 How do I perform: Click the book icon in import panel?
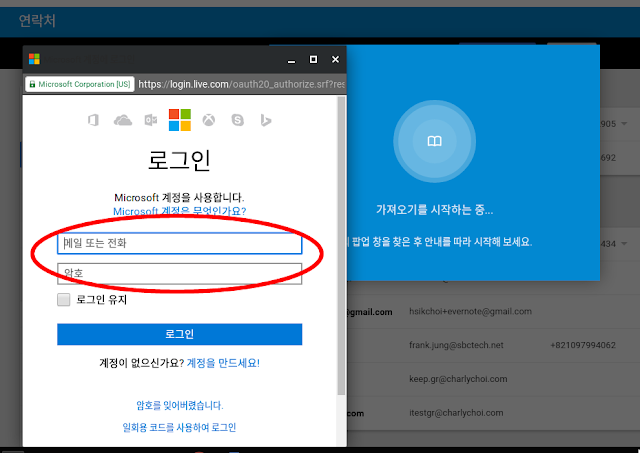434,141
